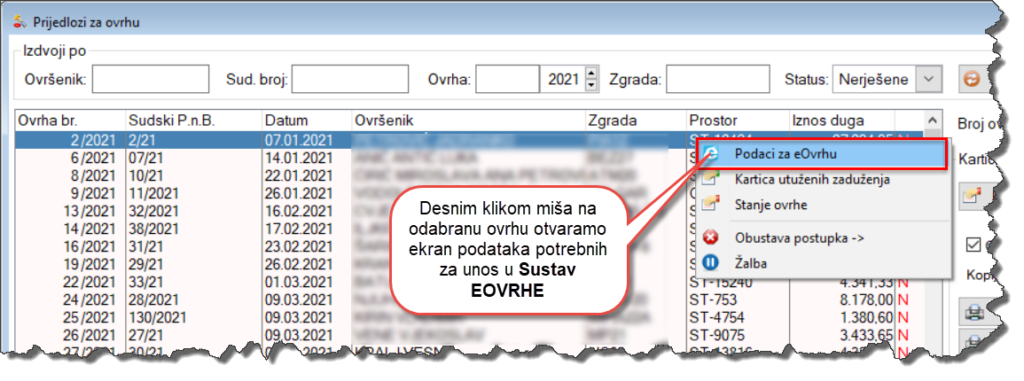Viewport: 1024px width, 381px height.
Task: Click the Sud. broj input field
Action: pos(349,80)
